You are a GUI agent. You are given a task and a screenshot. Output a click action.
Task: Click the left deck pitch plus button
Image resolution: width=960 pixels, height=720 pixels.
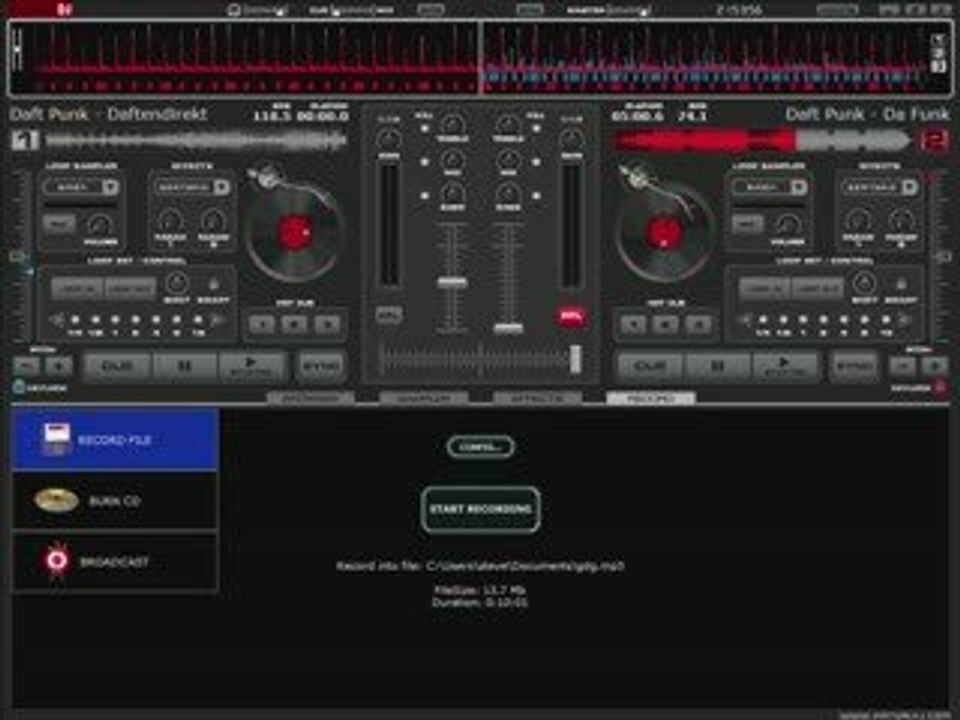[x=59, y=366]
